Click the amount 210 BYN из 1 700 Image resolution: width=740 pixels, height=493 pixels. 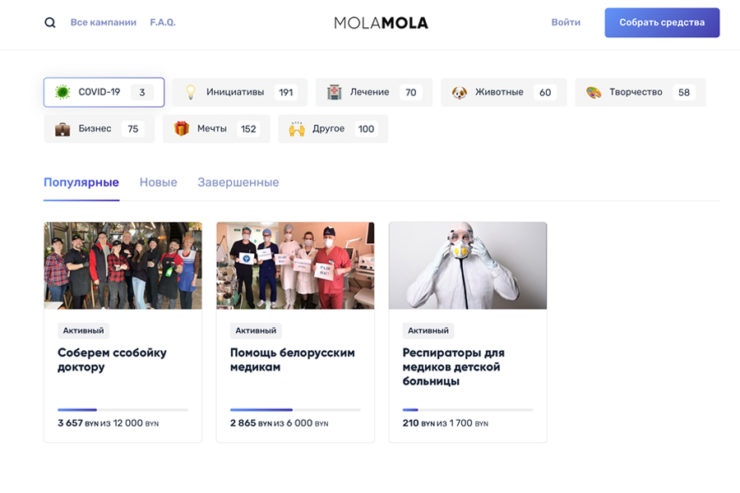pyautogui.click(x=446, y=423)
